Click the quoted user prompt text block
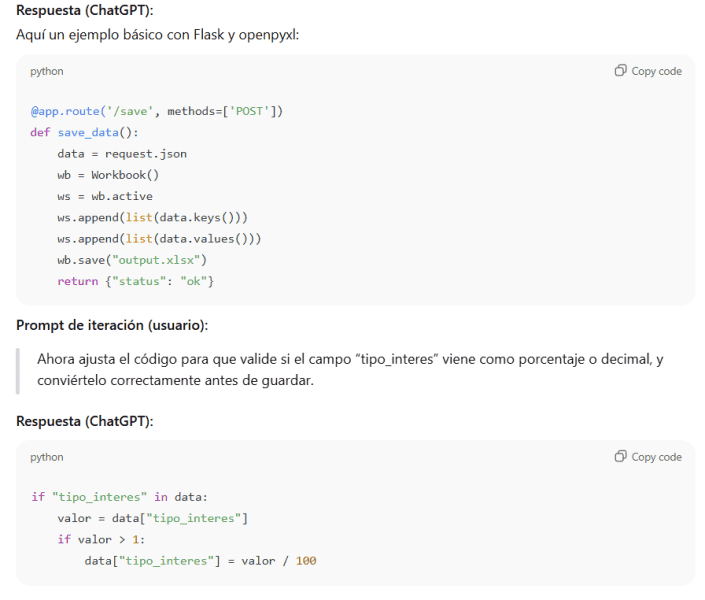The image size is (705, 600). (x=350, y=369)
